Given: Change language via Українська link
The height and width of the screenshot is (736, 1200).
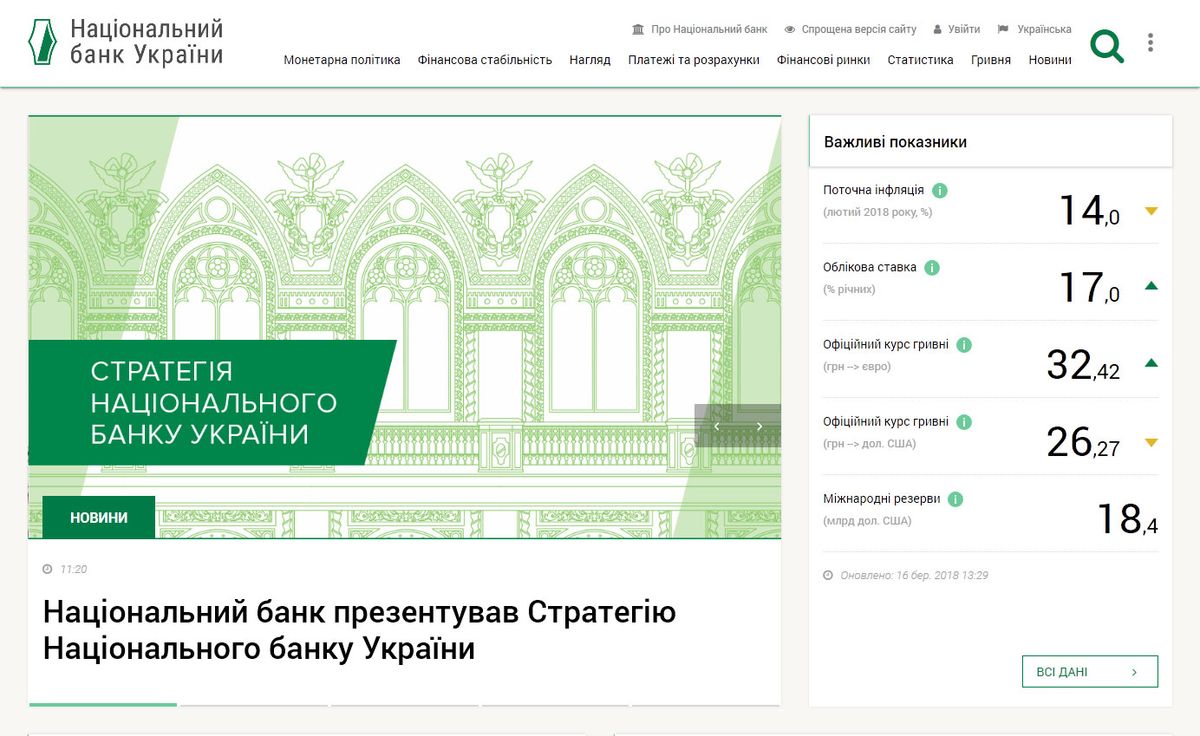Looking at the screenshot, I should (1044, 30).
